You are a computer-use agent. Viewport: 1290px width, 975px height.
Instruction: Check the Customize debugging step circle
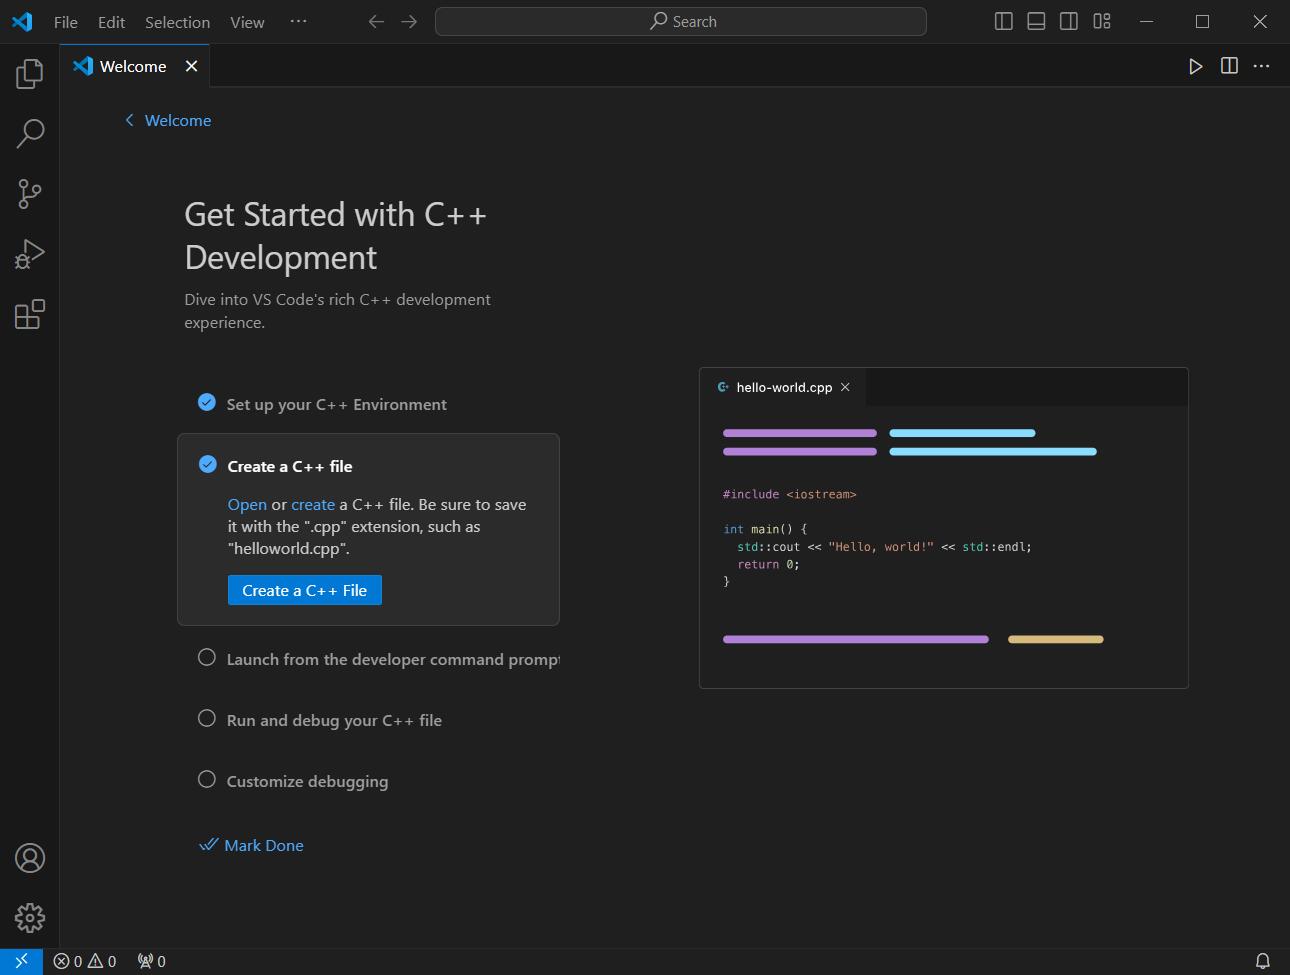207,779
